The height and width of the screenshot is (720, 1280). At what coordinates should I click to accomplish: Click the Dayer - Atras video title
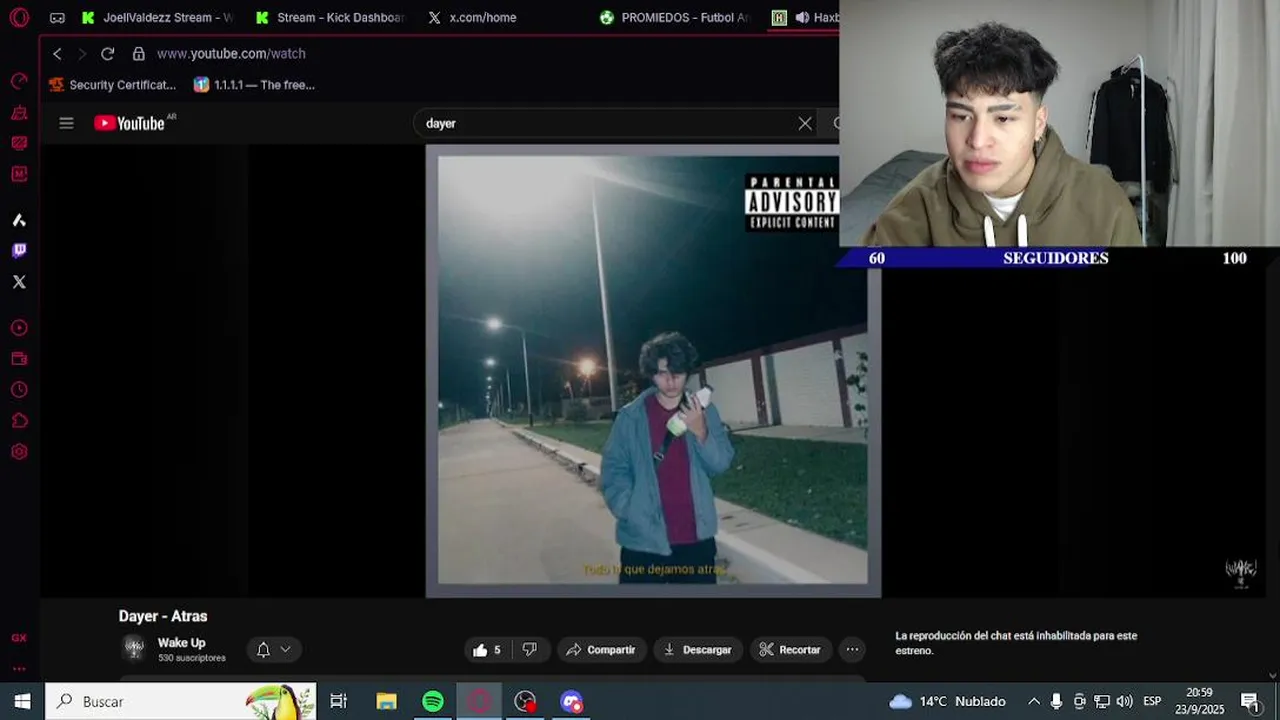pos(163,616)
